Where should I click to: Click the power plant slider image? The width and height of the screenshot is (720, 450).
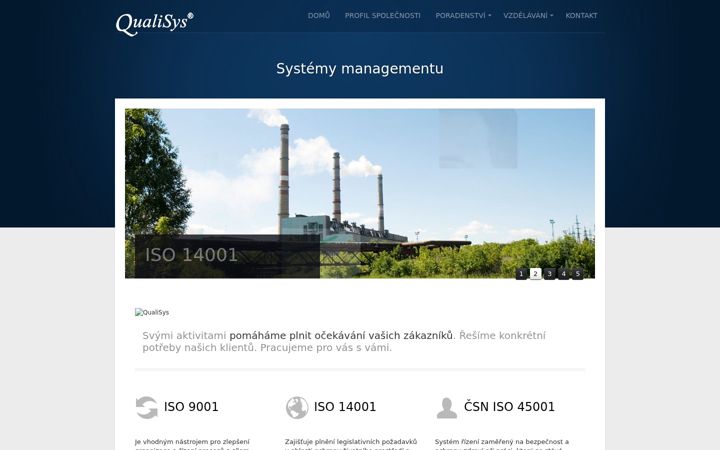360,193
